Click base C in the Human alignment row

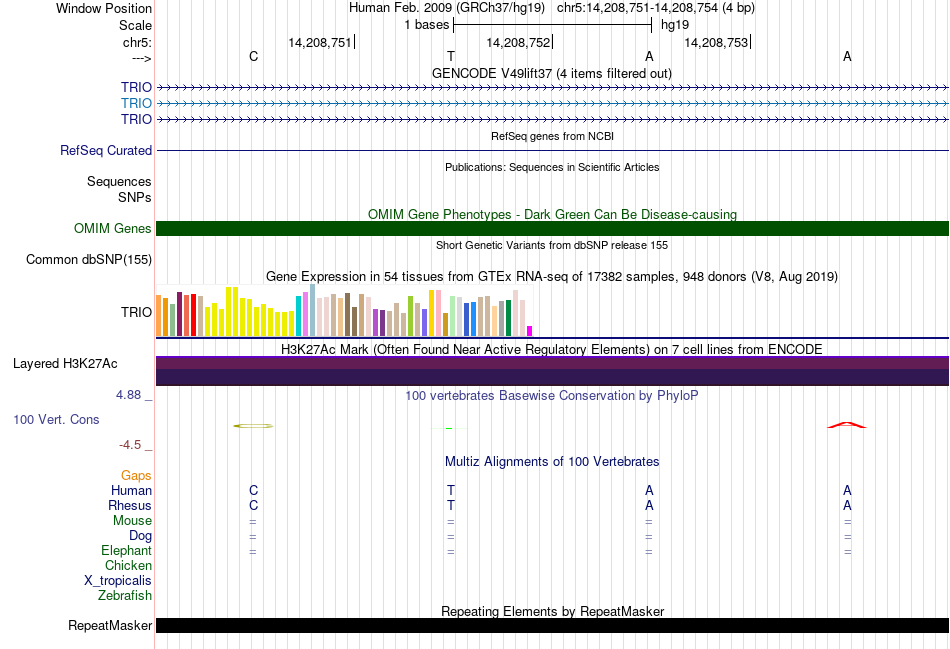(x=253, y=490)
